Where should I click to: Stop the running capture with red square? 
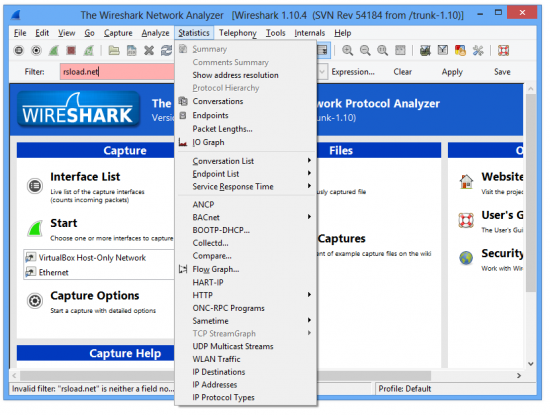click(x=71, y=51)
